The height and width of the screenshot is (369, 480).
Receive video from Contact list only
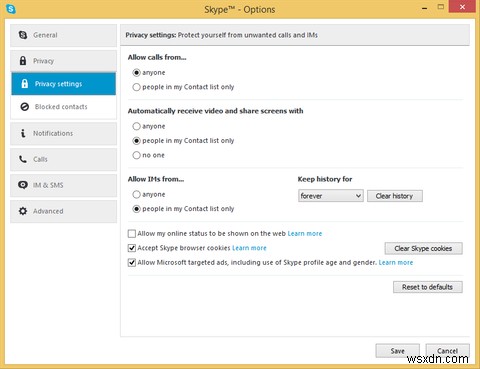coord(136,141)
